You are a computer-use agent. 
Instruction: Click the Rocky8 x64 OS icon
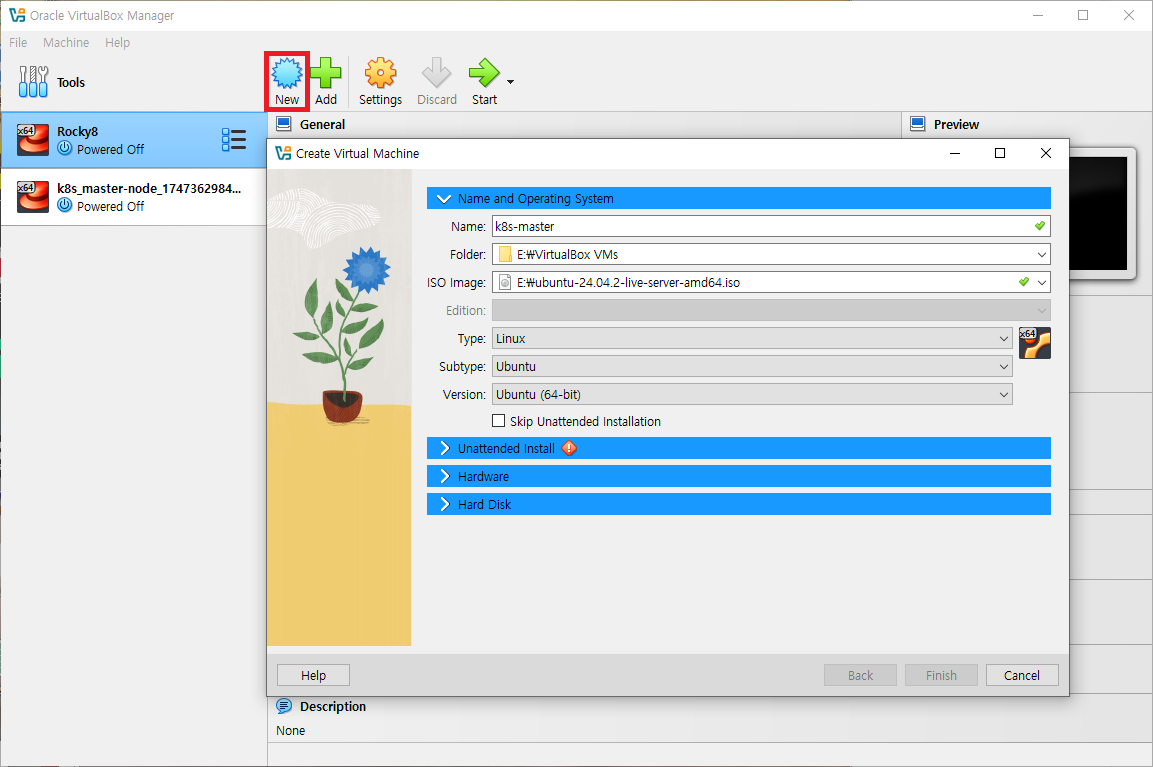coord(33,140)
